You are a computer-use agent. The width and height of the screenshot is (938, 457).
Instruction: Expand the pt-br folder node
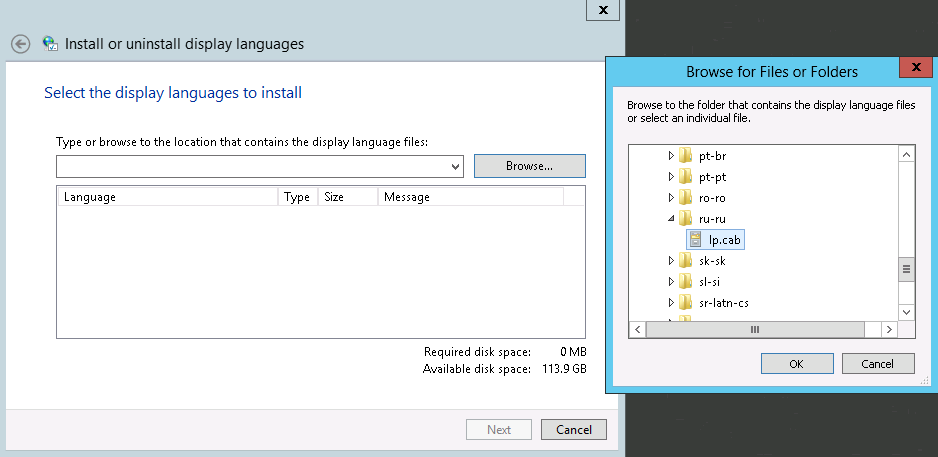click(x=671, y=155)
